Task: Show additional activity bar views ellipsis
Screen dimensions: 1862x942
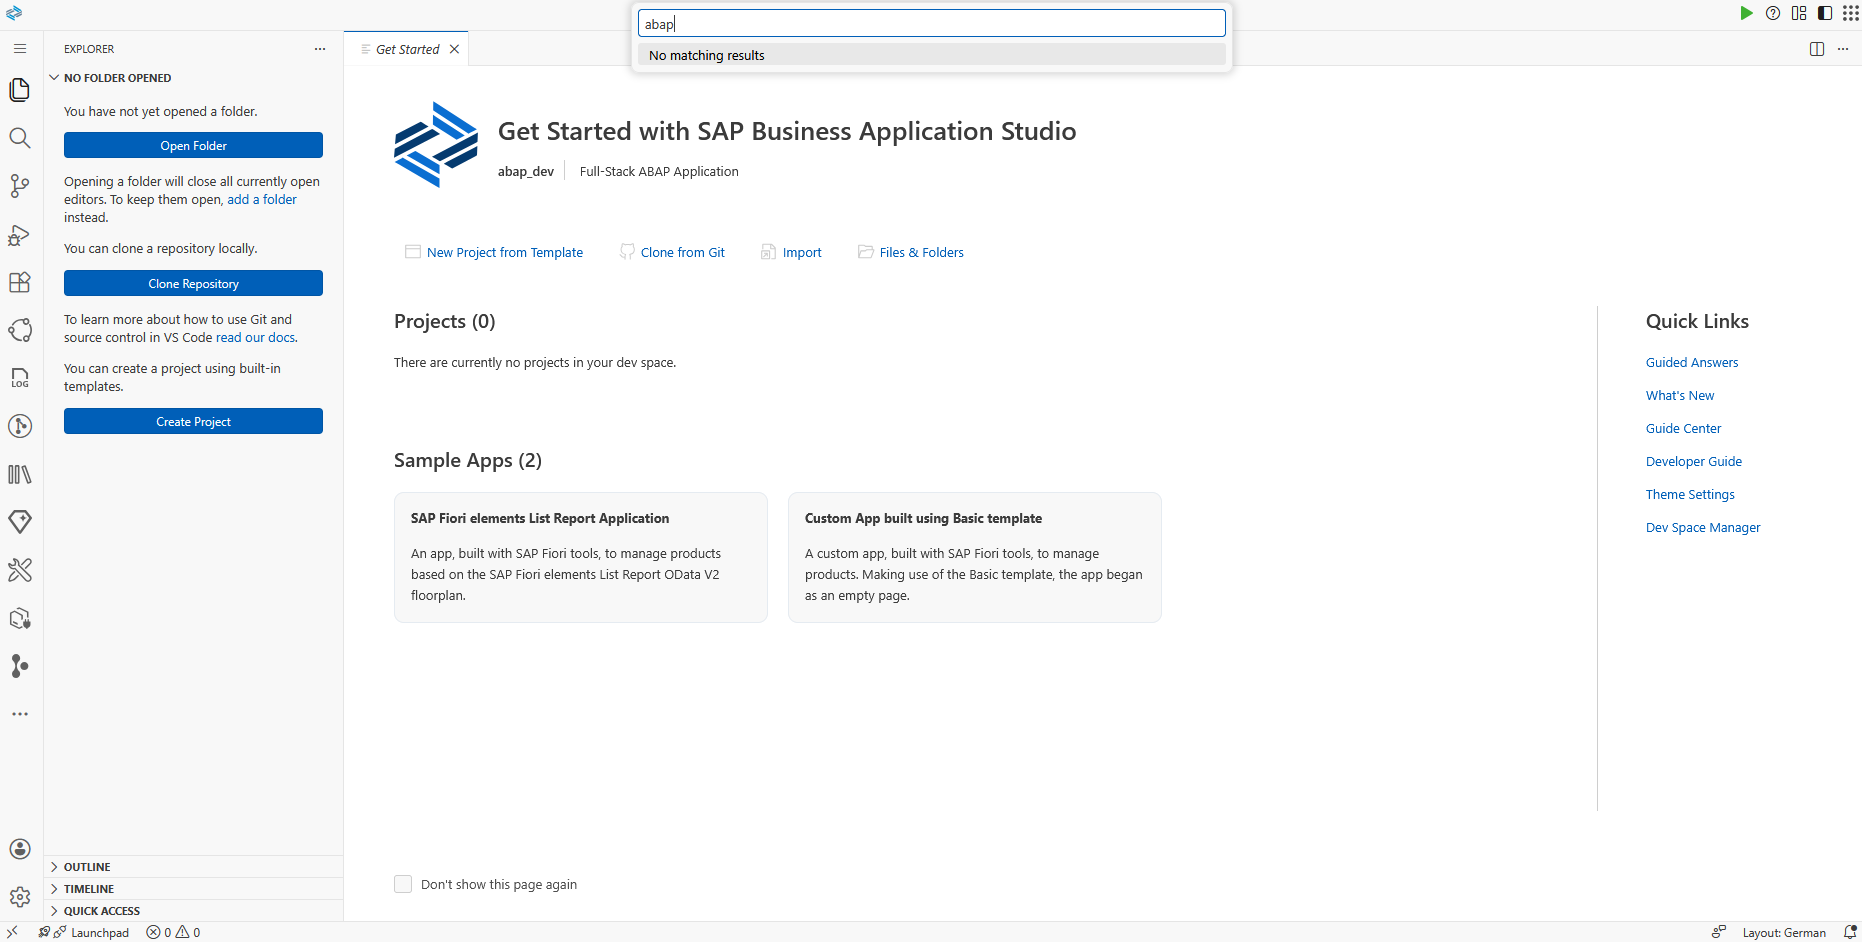Action: pos(20,714)
